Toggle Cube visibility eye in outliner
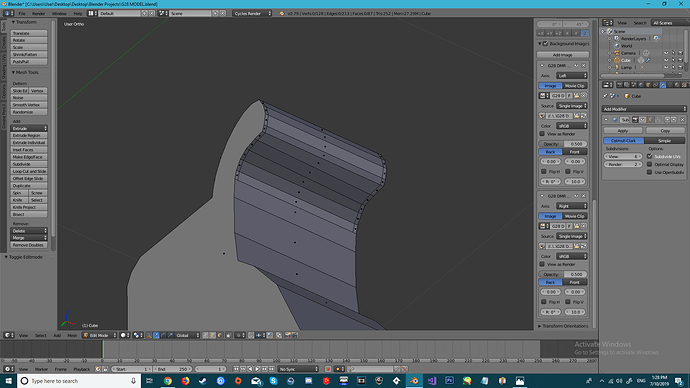 (666, 60)
